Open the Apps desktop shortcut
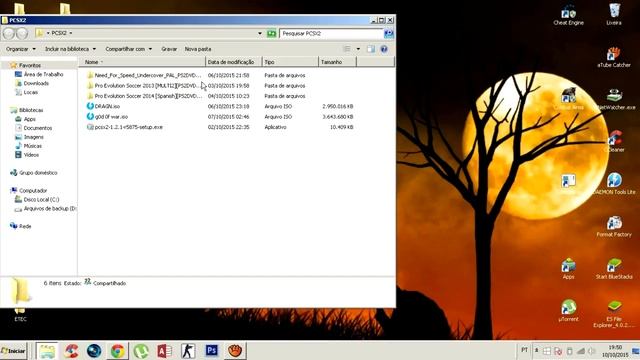 (568, 269)
